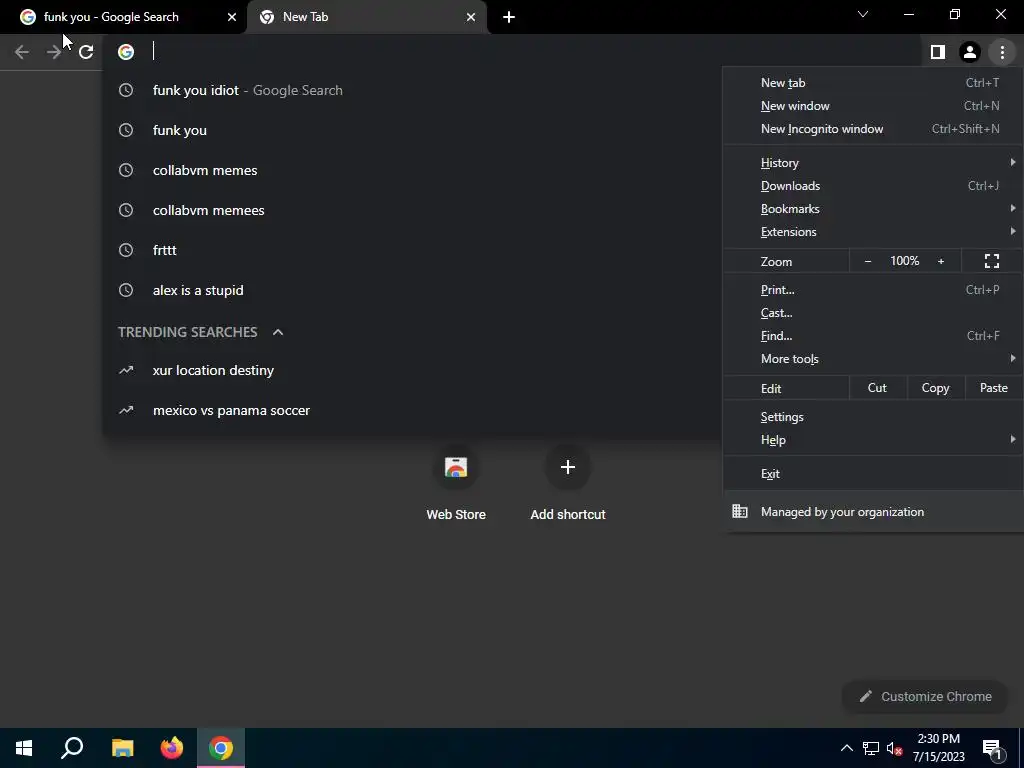1024x768 pixels.
Task: Click trending arrow icon beside 'xur location destiny'
Action: pos(126,370)
